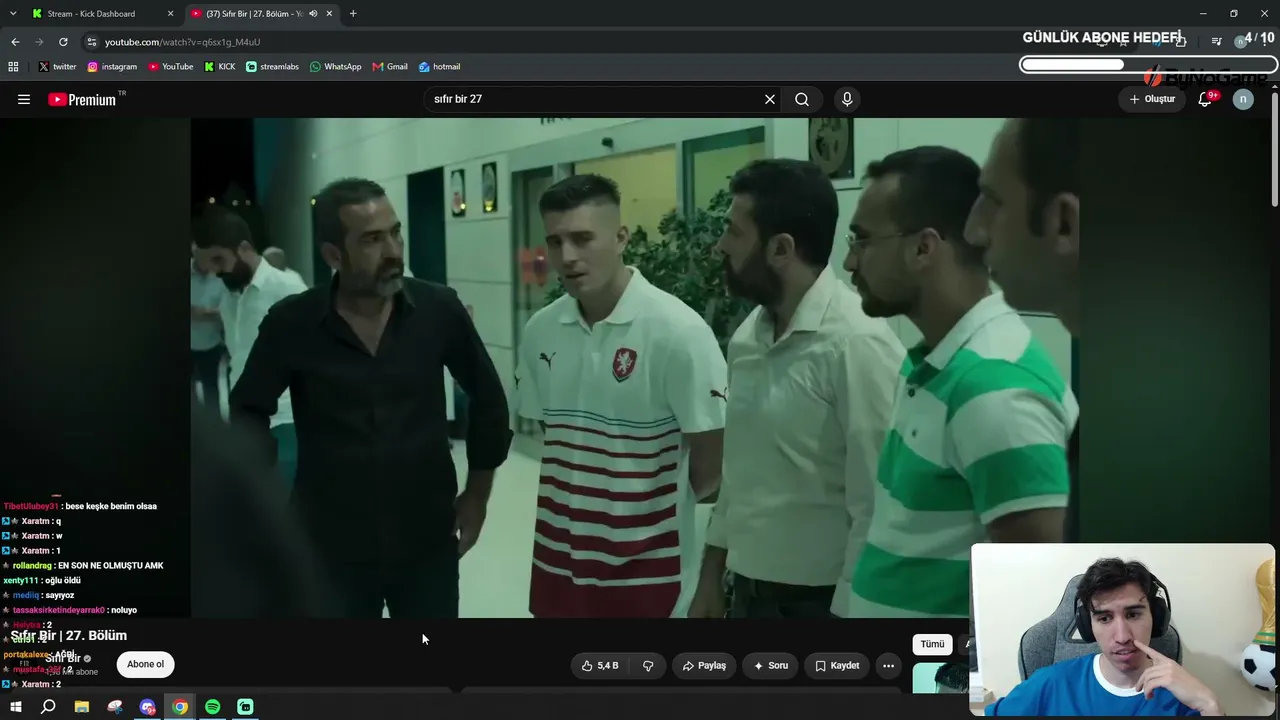
Task: Open the Windows Start menu
Action: 15,707
